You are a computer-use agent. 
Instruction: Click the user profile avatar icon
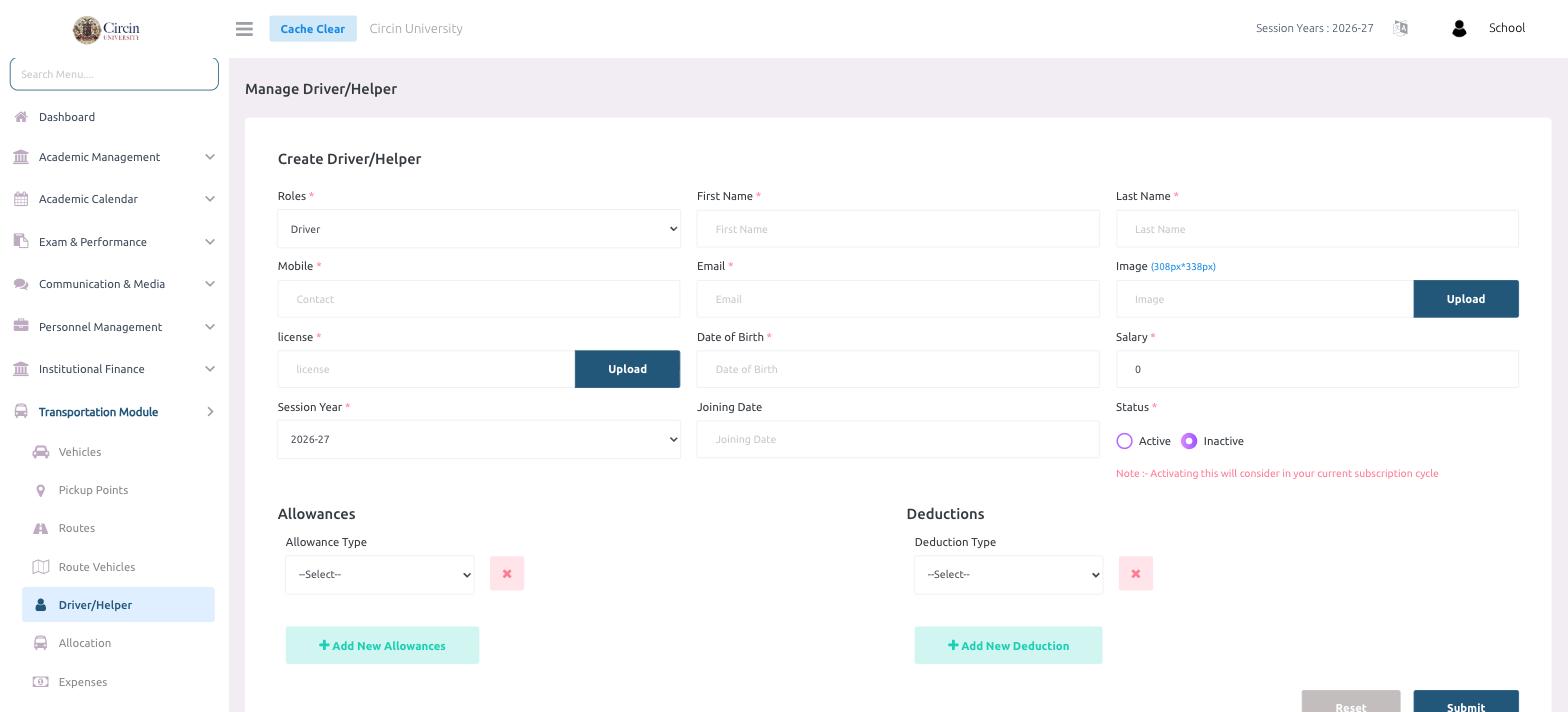tap(1458, 29)
